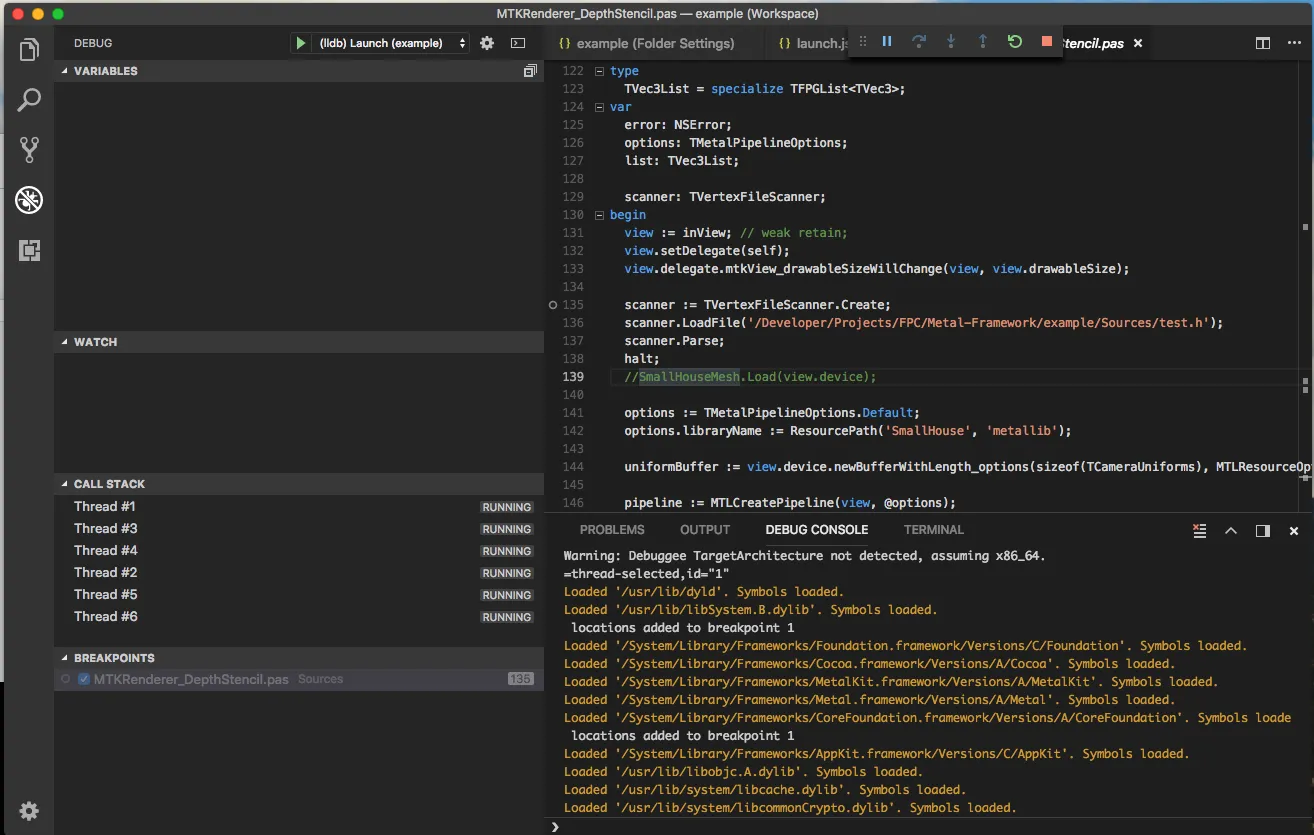Toggle the breakpoint on line 135
The height and width of the screenshot is (835, 1314).
553,305
